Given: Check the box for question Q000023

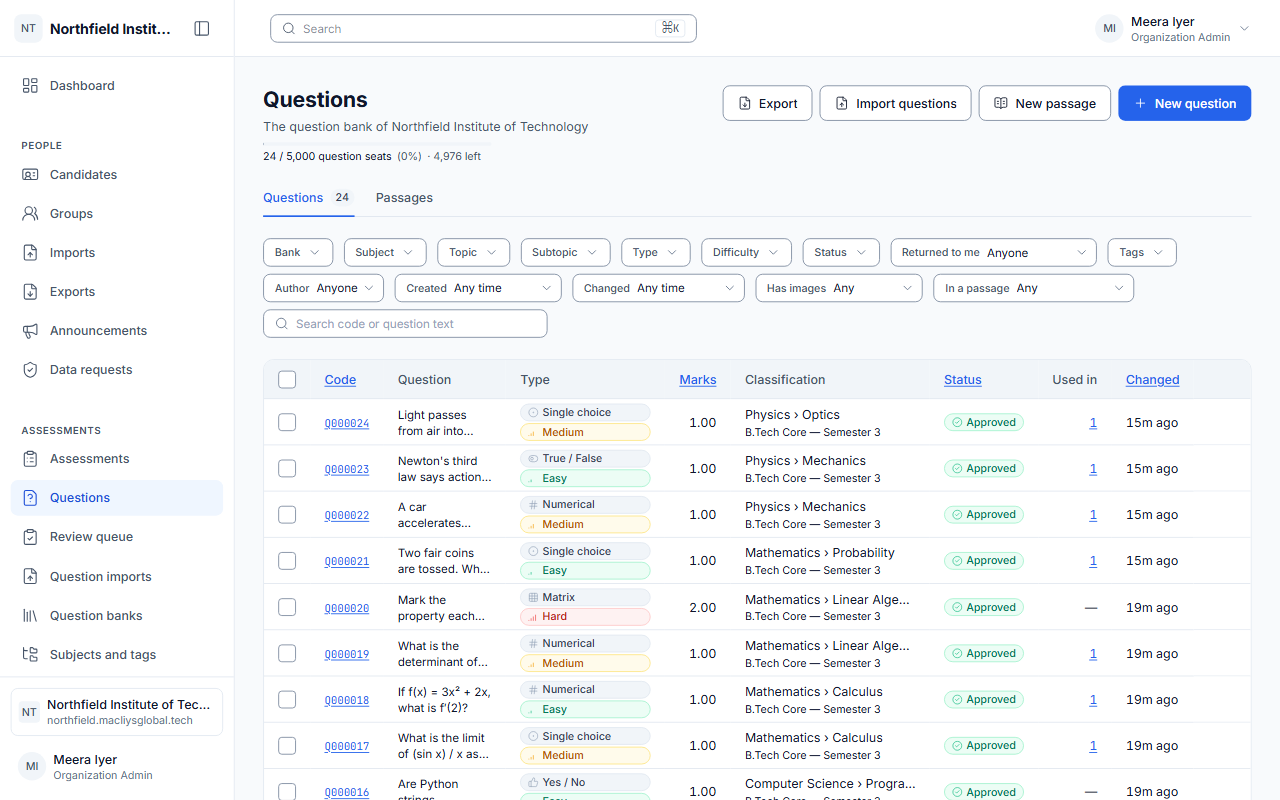Looking at the screenshot, I should click(x=287, y=469).
